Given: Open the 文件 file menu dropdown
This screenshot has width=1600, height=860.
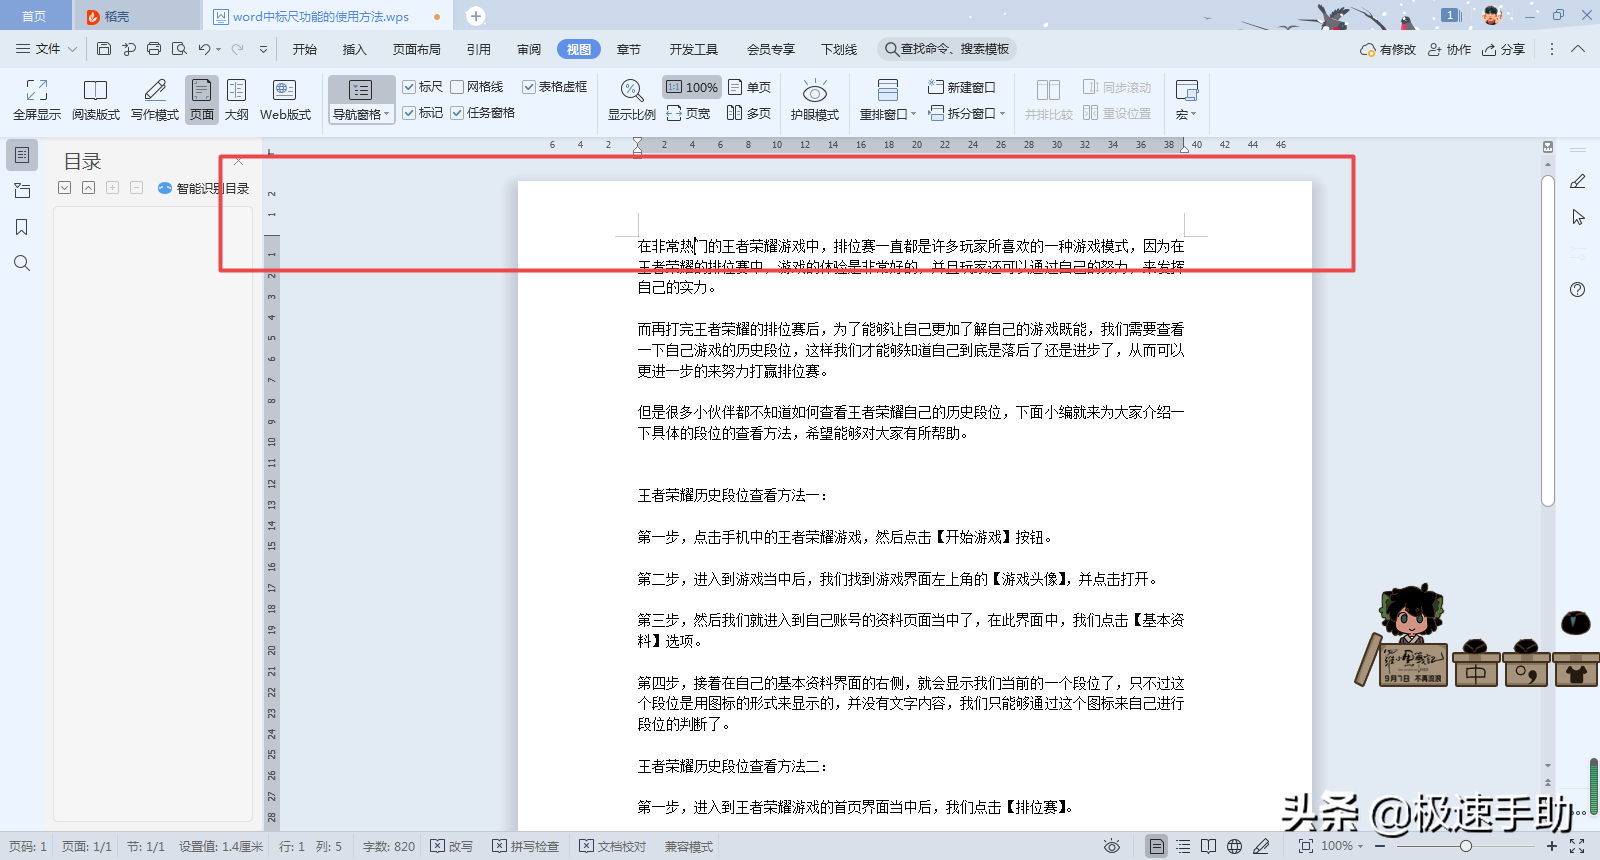Looking at the screenshot, I should coord(46,49).
